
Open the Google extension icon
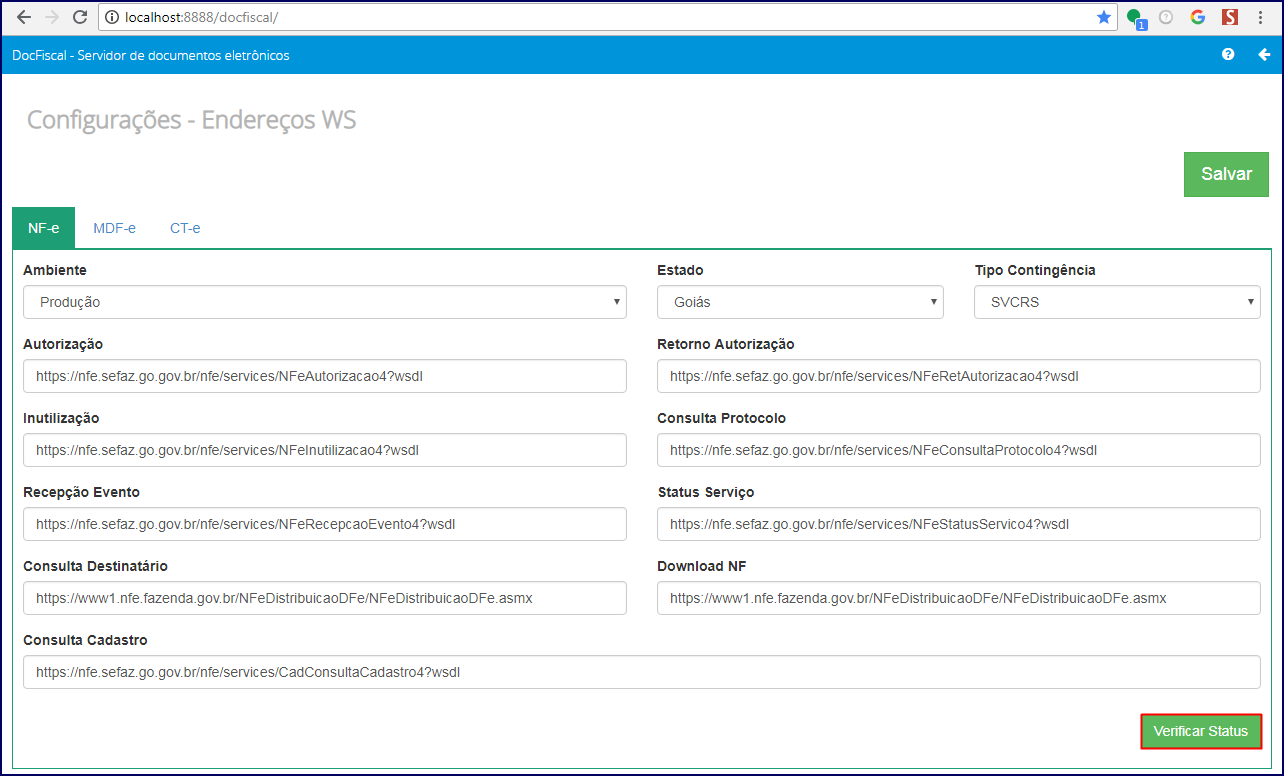tap(1198, 17)
